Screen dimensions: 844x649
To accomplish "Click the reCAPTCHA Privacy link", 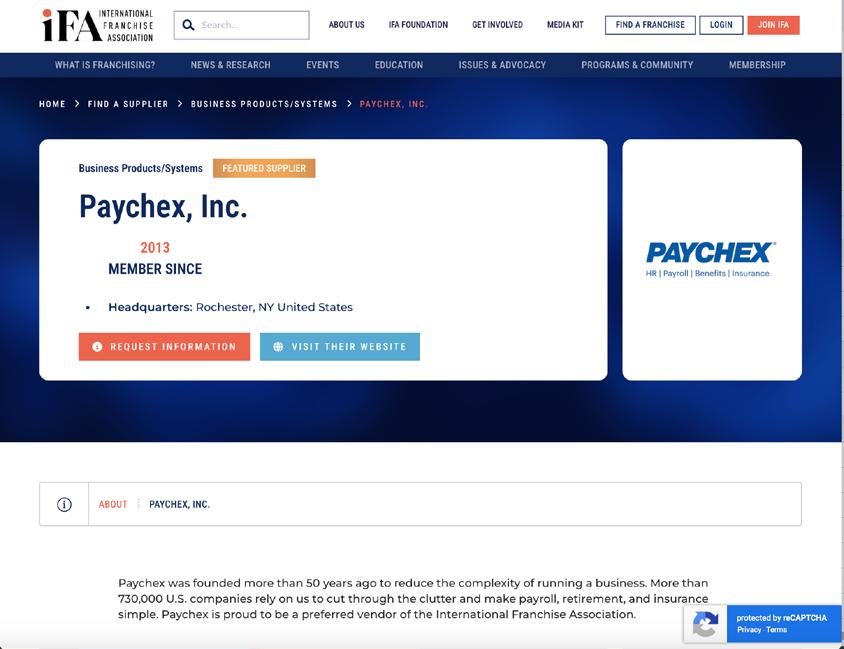I will pos(749,630).
